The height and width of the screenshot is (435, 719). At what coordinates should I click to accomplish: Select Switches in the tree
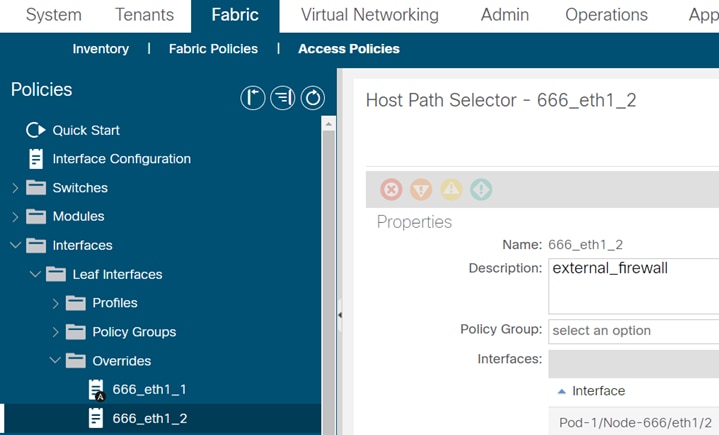(80, 187)
